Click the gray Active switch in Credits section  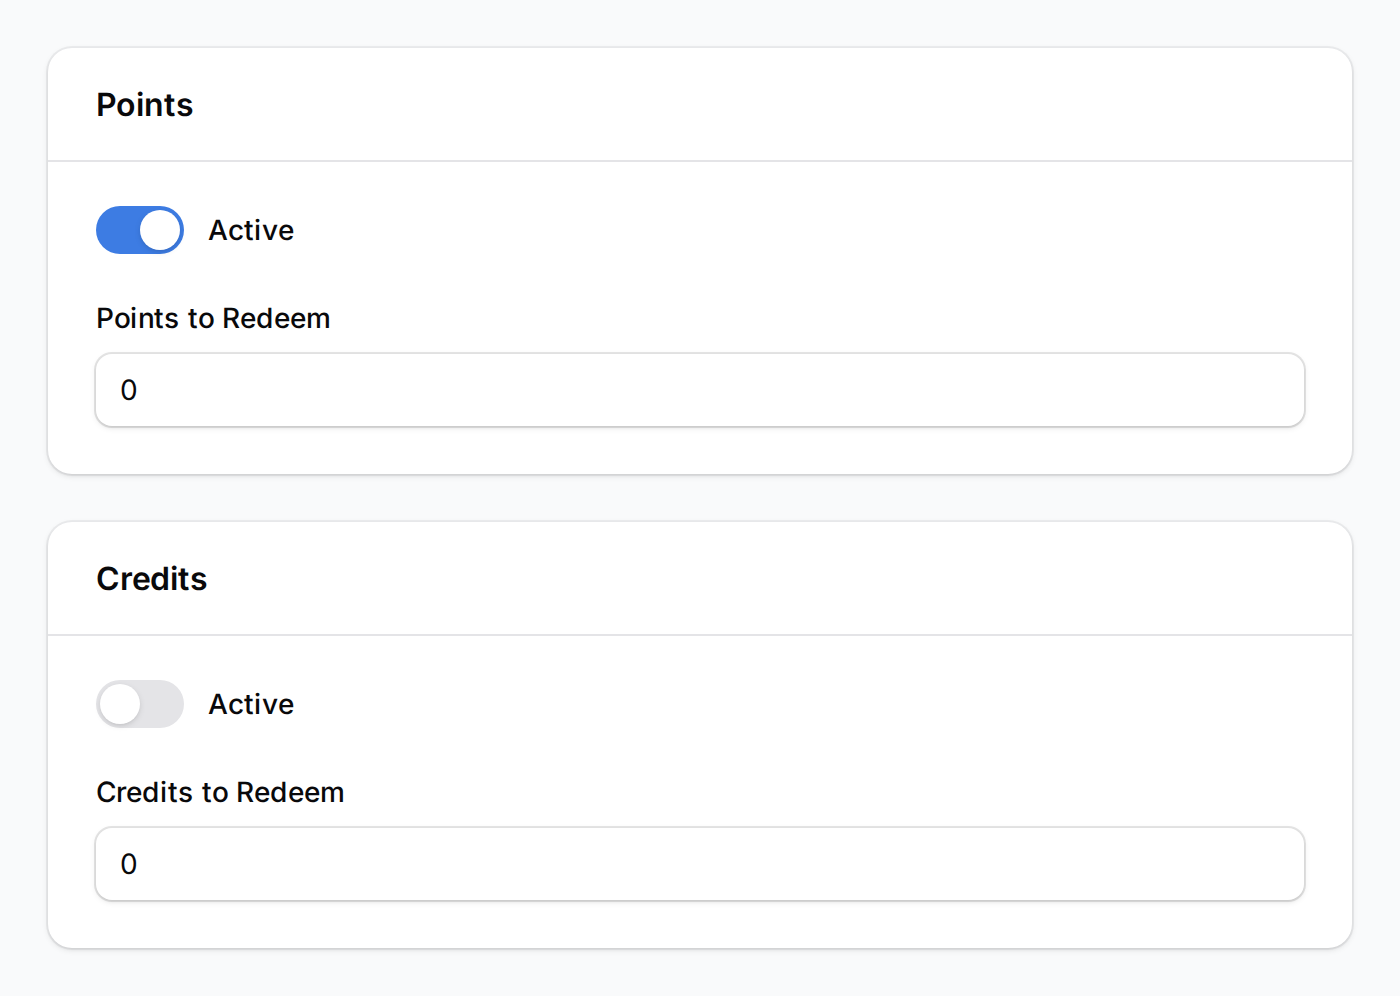click(x=140, y=704)
